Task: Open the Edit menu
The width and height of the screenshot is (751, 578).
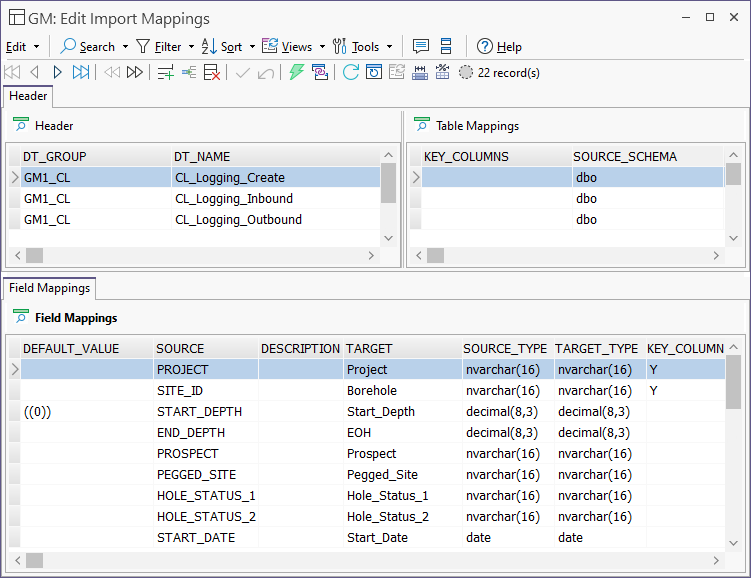Action: 16,47
